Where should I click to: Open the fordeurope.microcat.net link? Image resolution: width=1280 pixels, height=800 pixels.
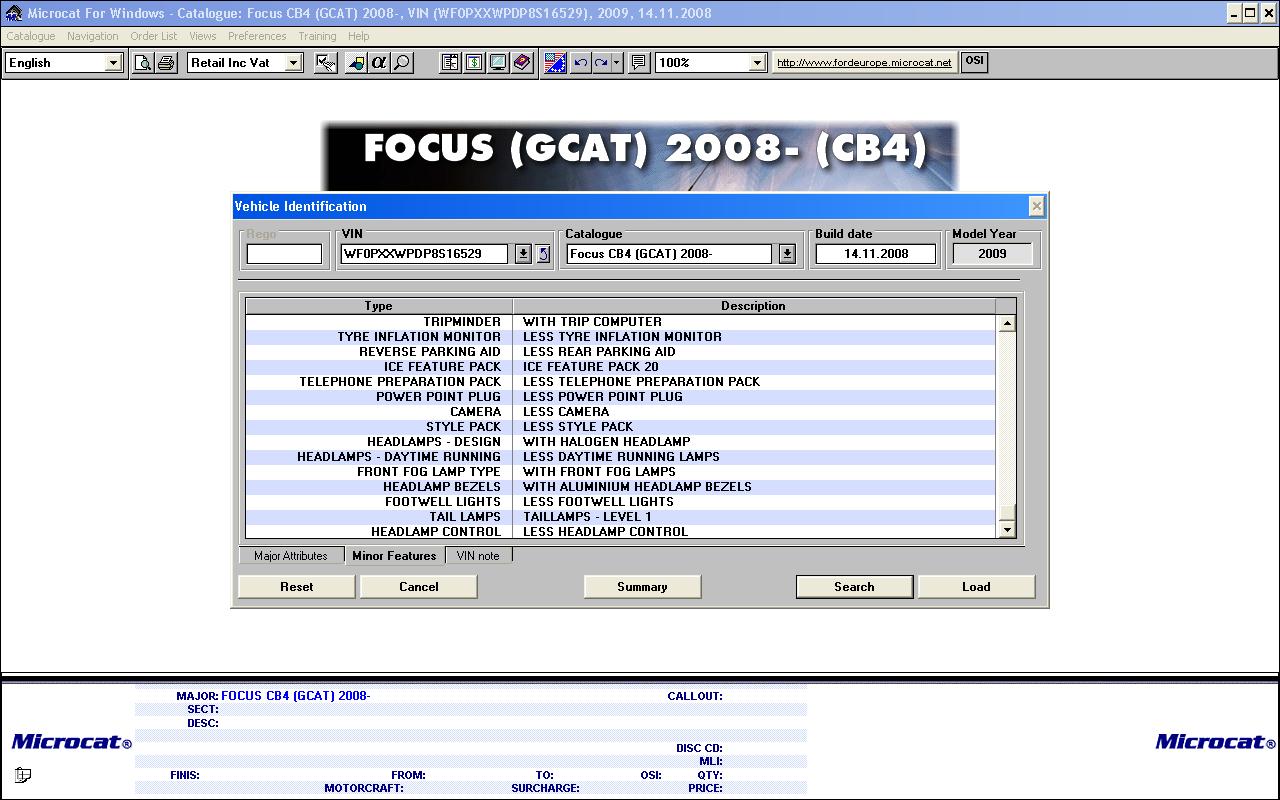tap(864, 62)
